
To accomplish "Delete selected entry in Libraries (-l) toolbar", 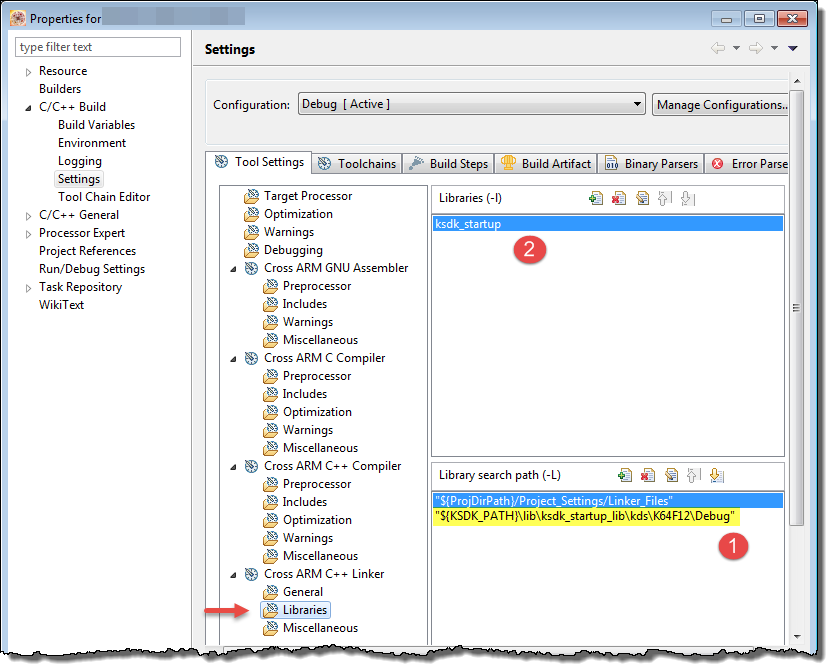I will point(619,199).
